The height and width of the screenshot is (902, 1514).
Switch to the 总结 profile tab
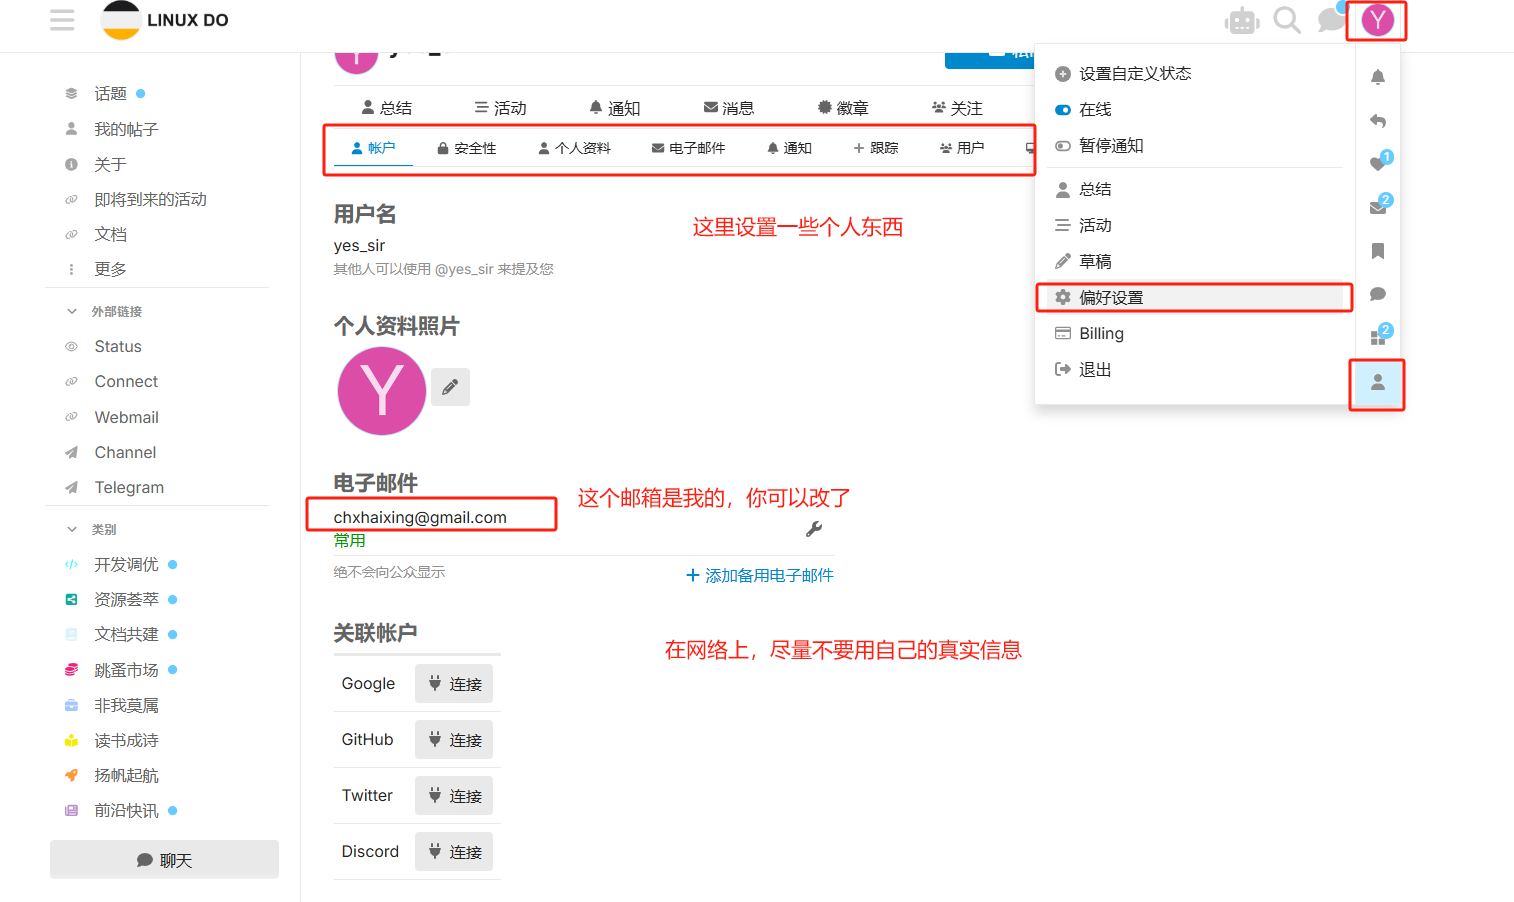(386, 108)
